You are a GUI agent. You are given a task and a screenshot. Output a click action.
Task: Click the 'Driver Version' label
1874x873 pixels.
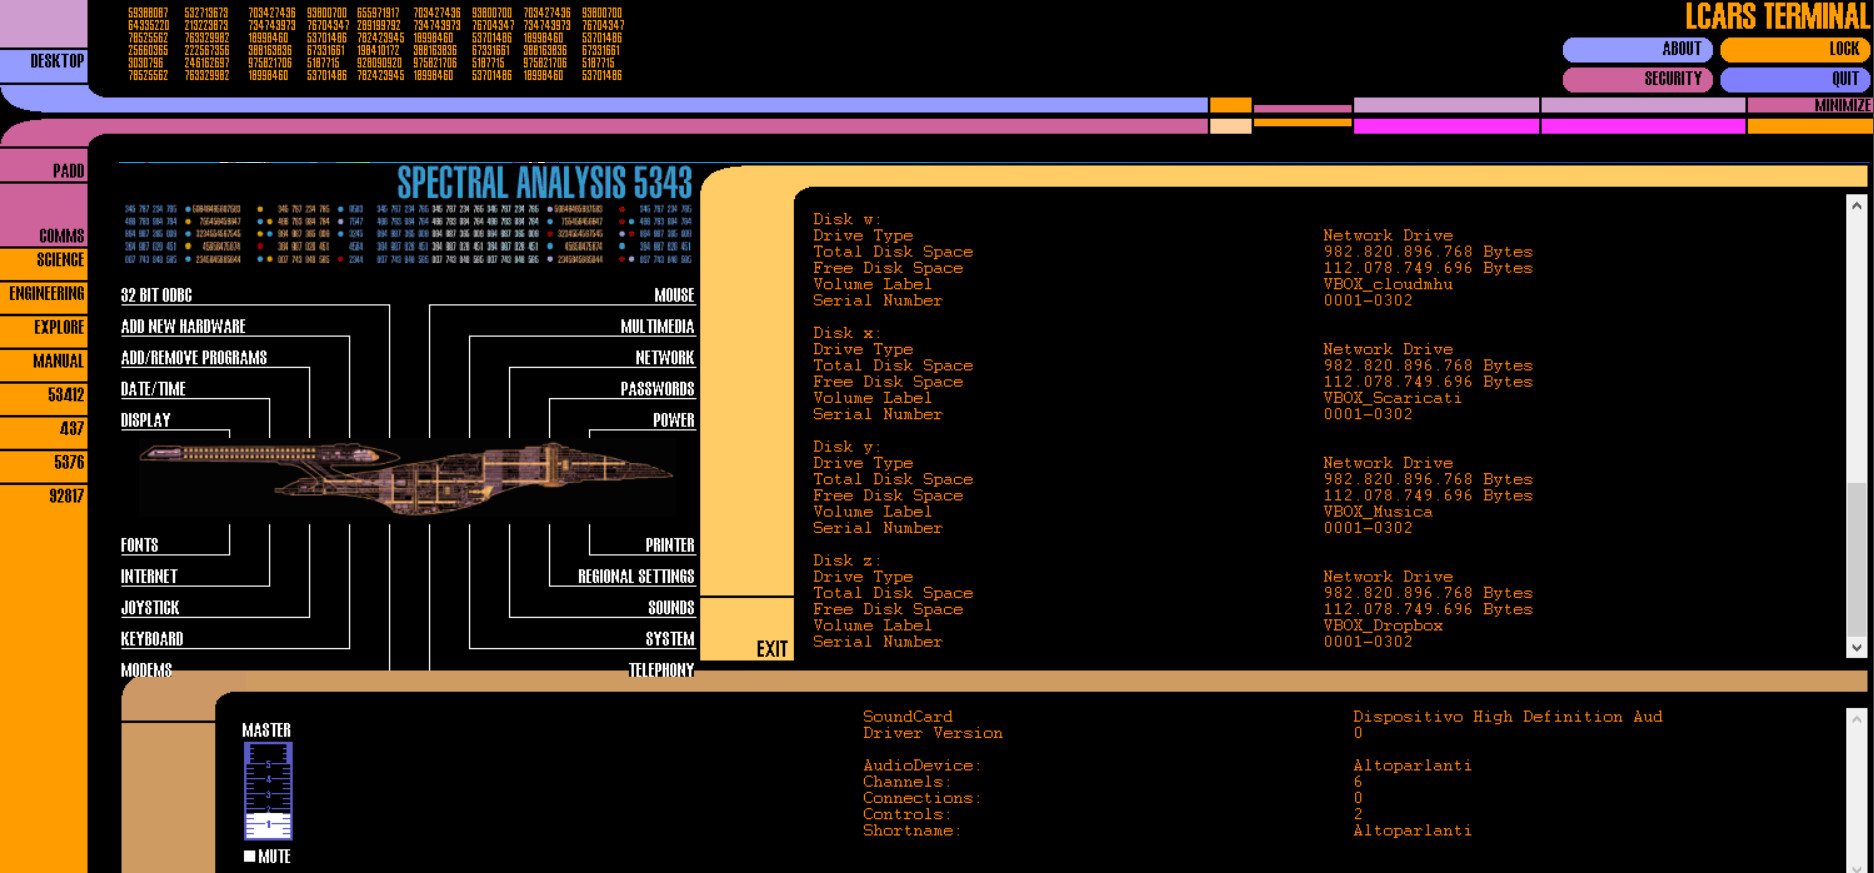933,733
